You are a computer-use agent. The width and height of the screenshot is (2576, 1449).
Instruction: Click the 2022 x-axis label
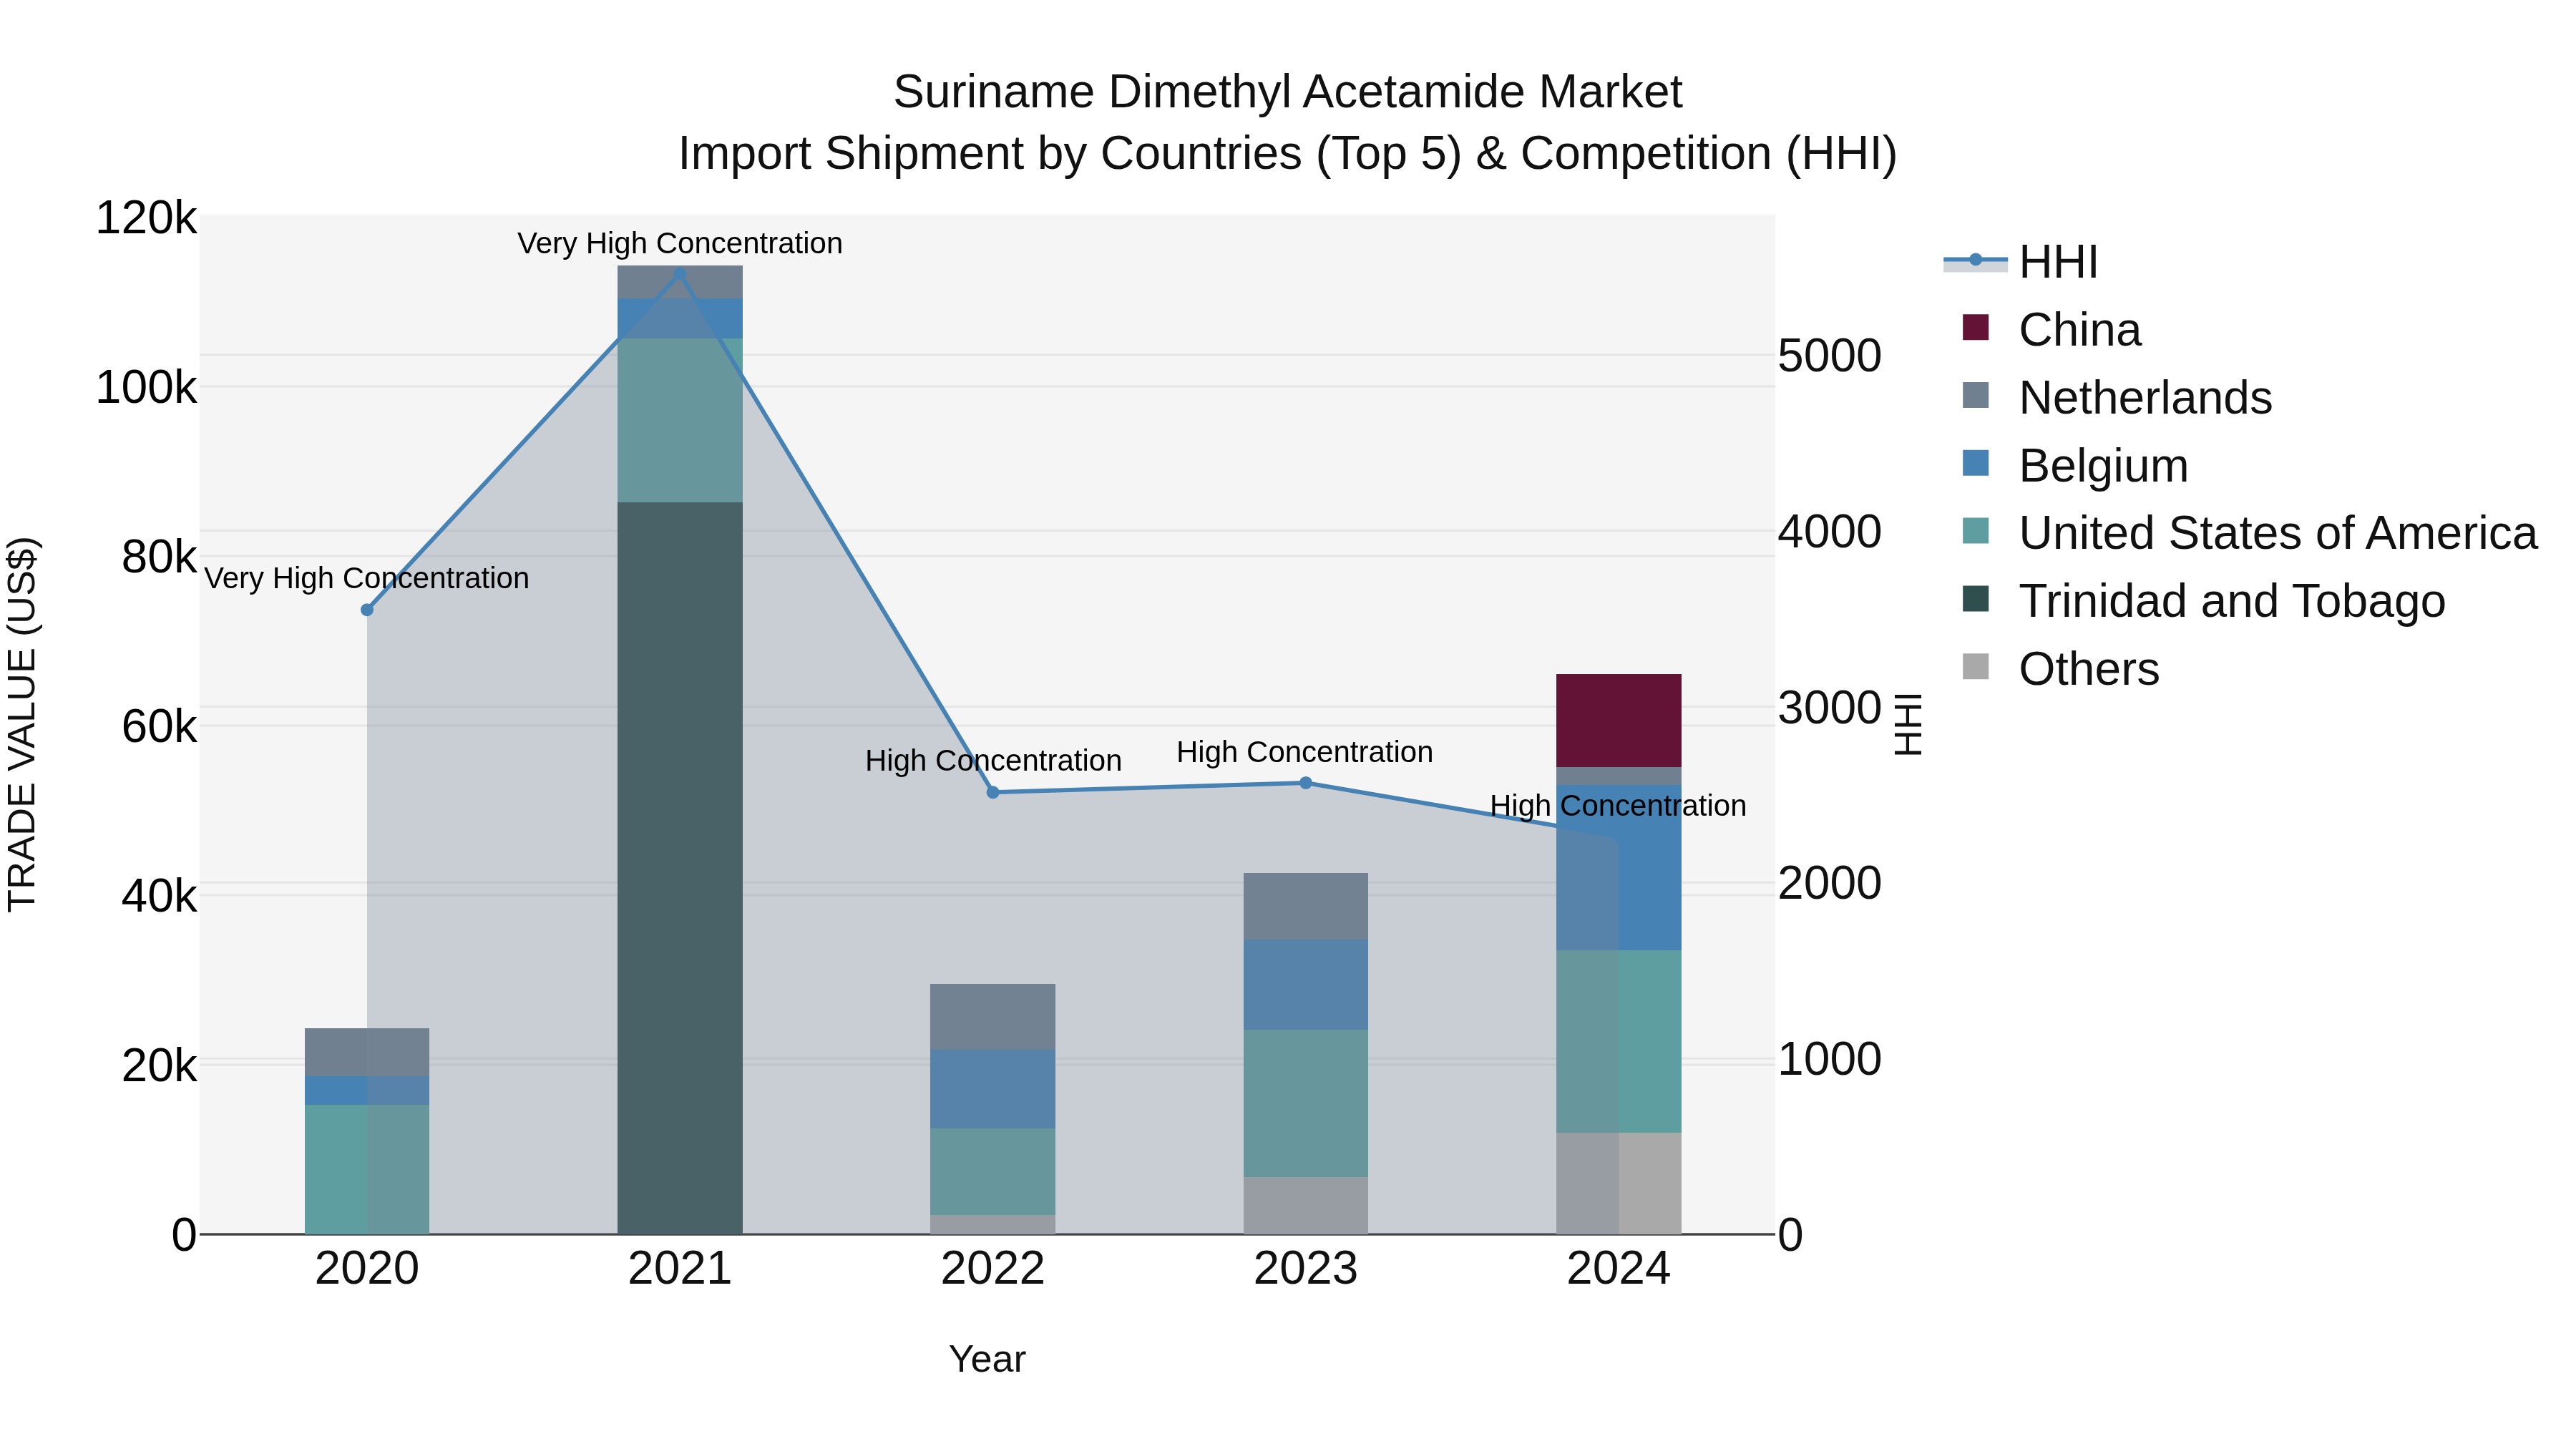[x=993, y=1269]
